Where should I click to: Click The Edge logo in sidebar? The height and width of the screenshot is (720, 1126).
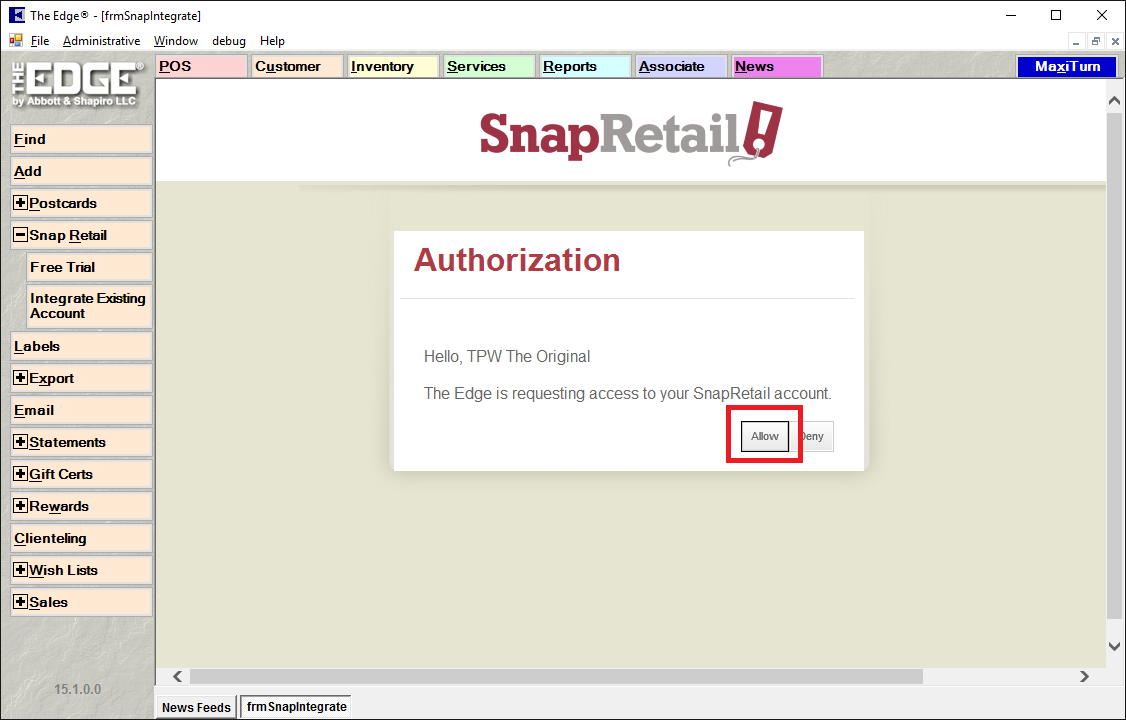tap(77, 85)
